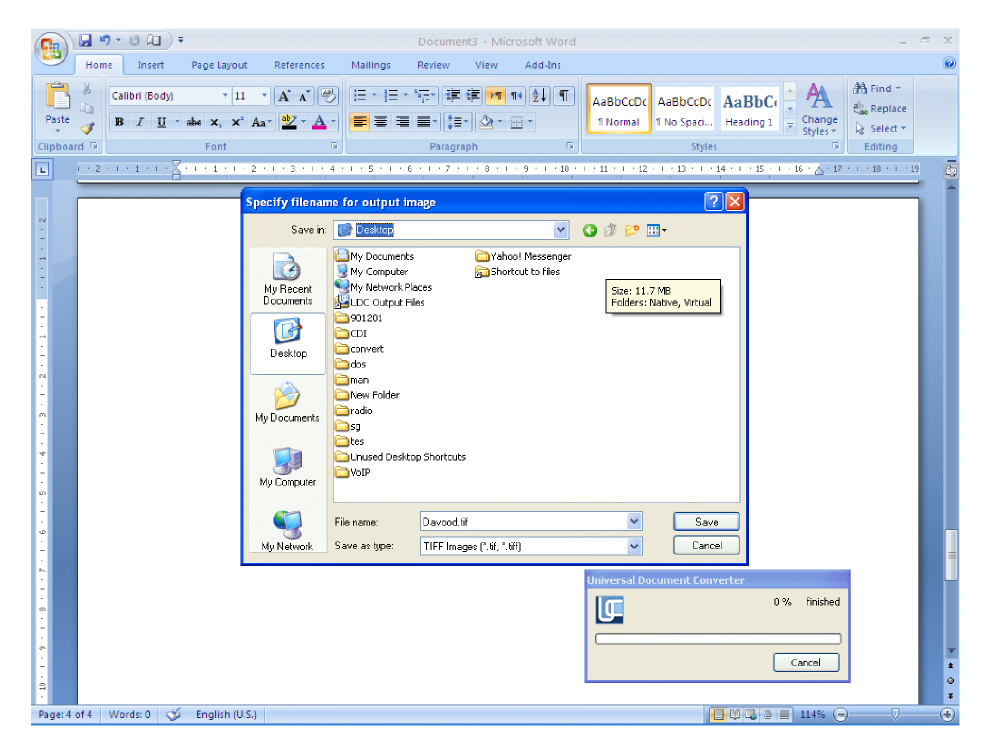Screen dimensions: 987x755
Task: Click the Borders icon in Paragraph group
Action: point(521,122)
